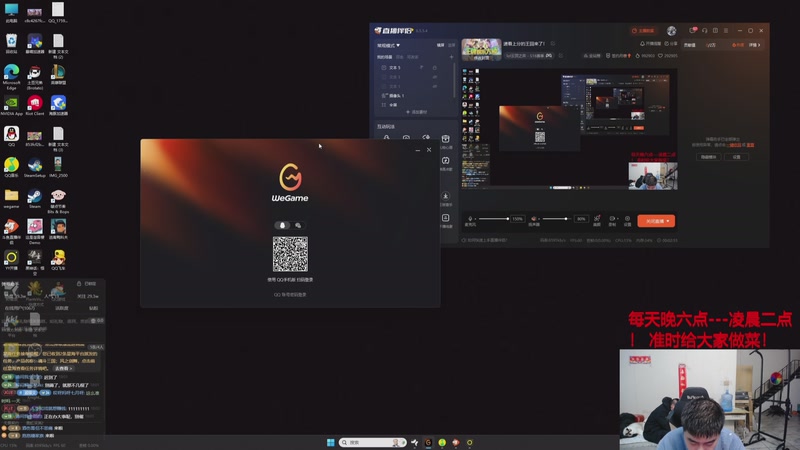
Task: Click speaker volume percentage field
Action: 581,219
